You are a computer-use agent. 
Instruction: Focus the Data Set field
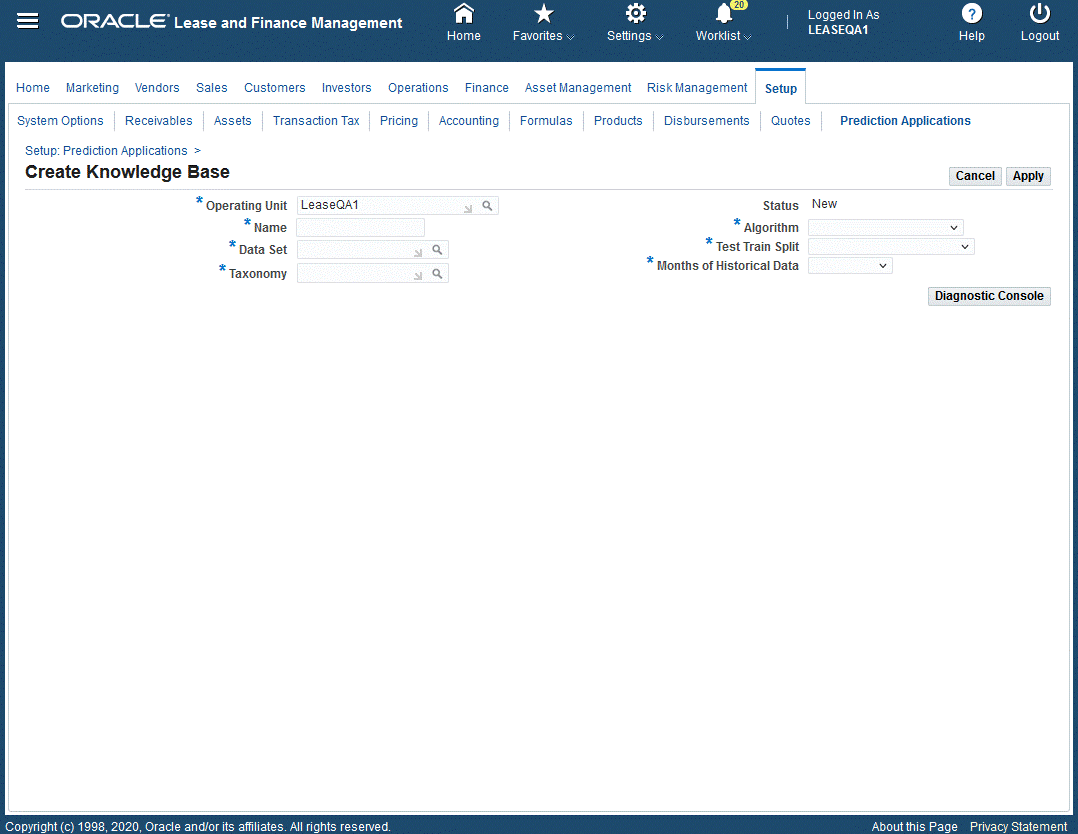[x=362, y=250]
